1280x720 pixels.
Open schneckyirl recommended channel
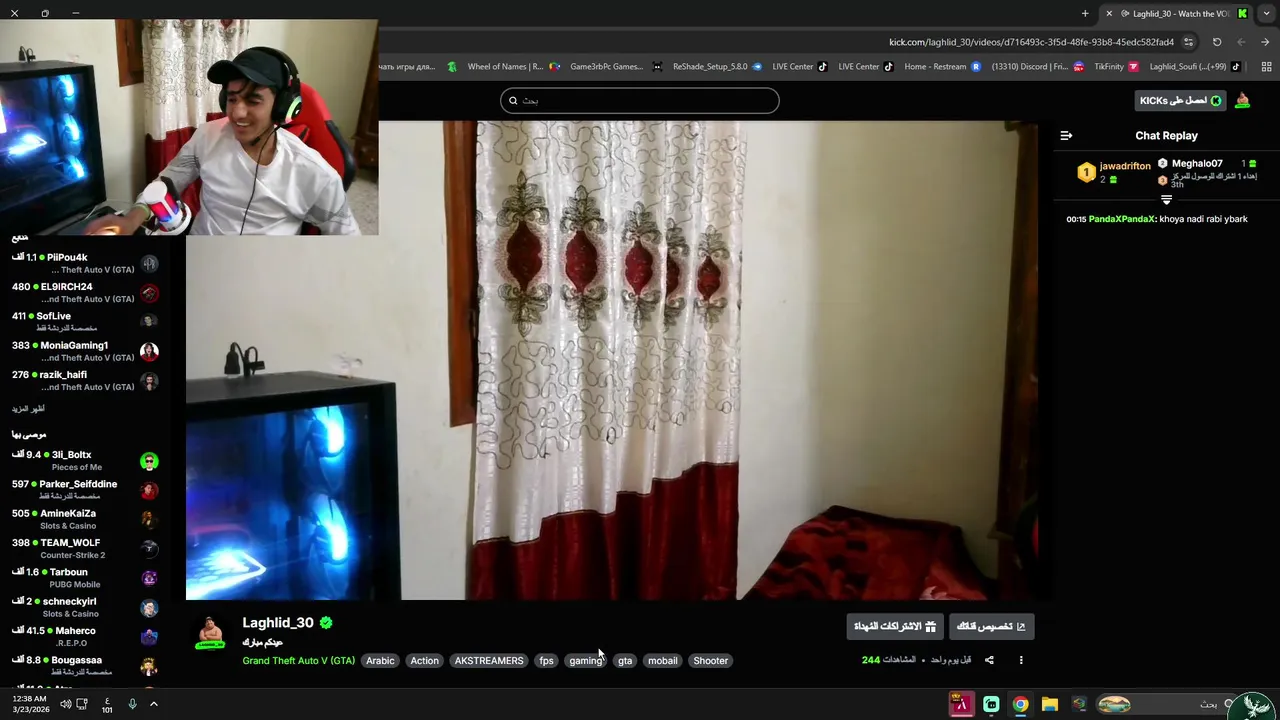tap(85, 607)
